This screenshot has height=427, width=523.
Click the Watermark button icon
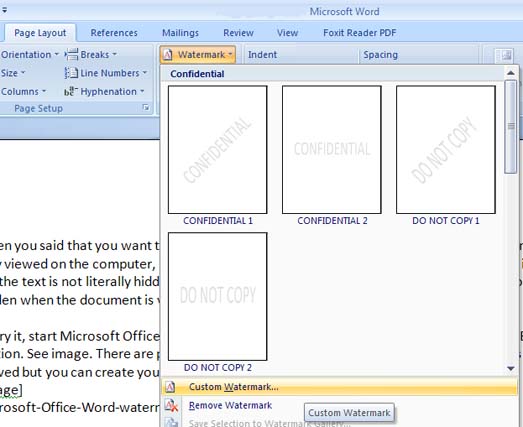pyautogui.click(x=168, y=54)
